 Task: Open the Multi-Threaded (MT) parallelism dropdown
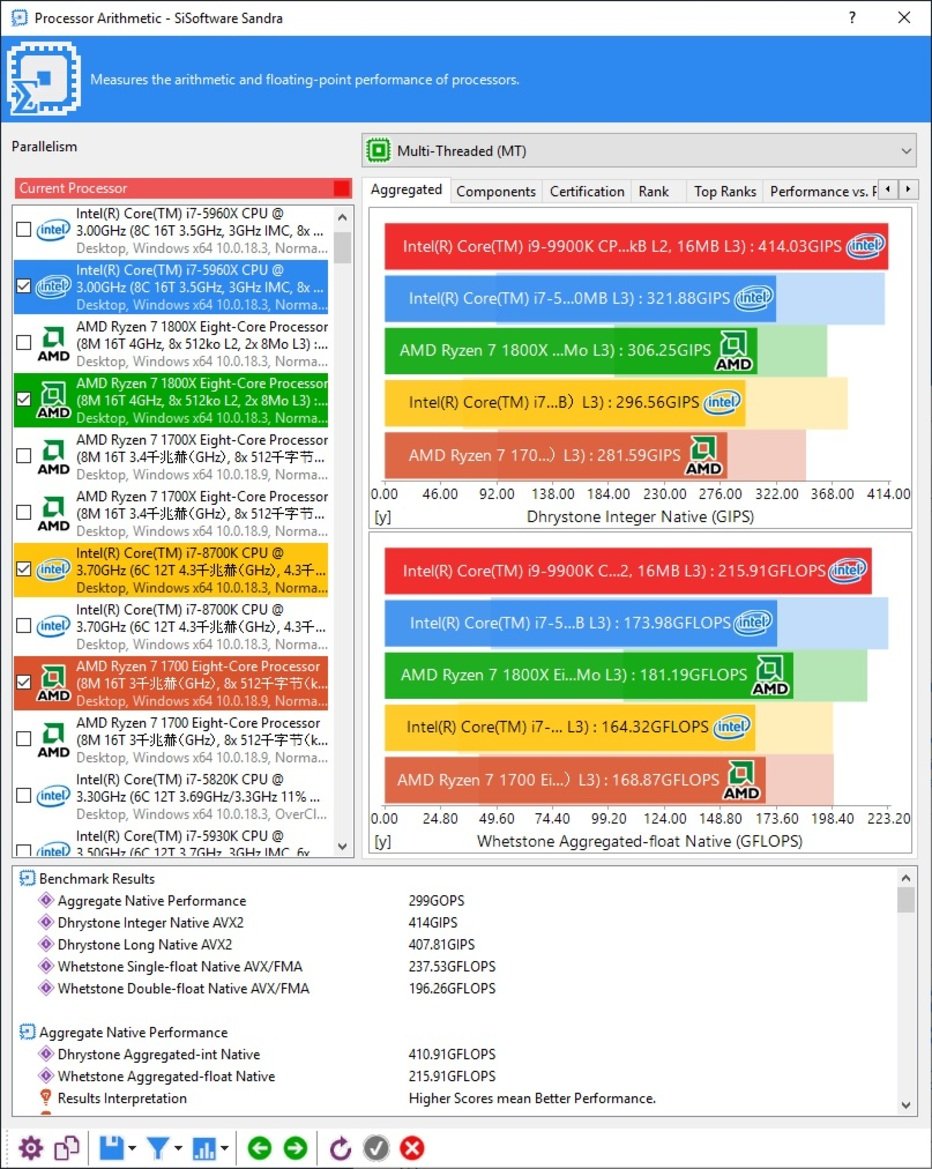(640, 151)
